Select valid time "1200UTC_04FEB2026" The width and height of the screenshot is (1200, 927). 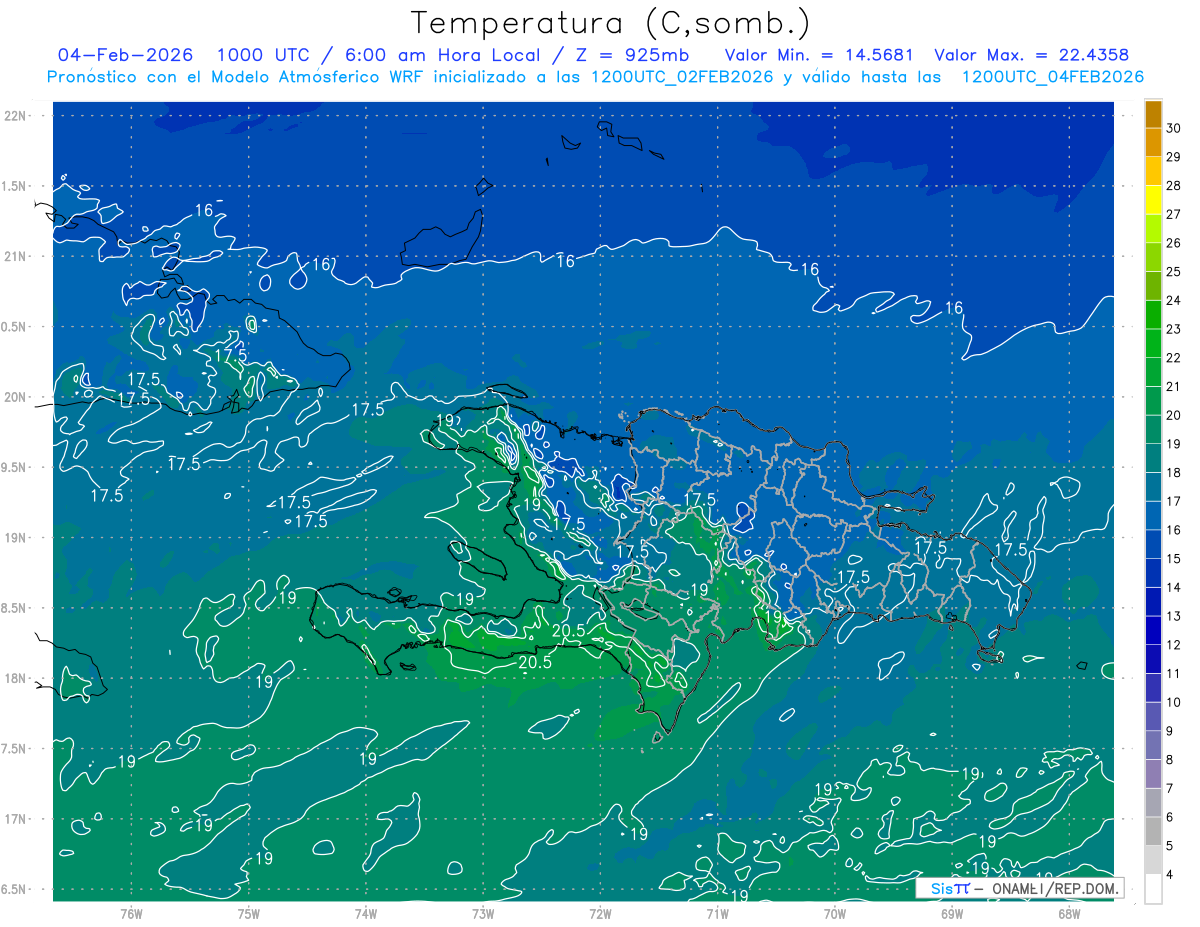click(x=1053, y=77)
